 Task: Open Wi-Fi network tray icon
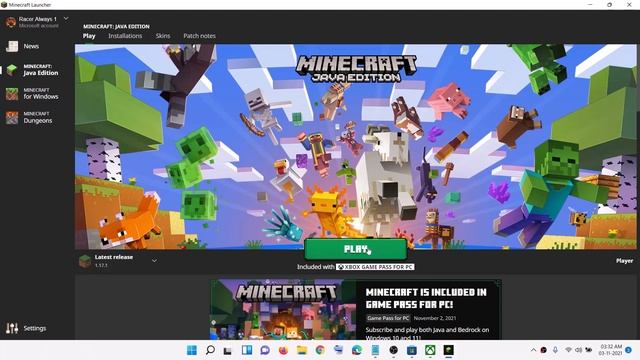point(568,350)
